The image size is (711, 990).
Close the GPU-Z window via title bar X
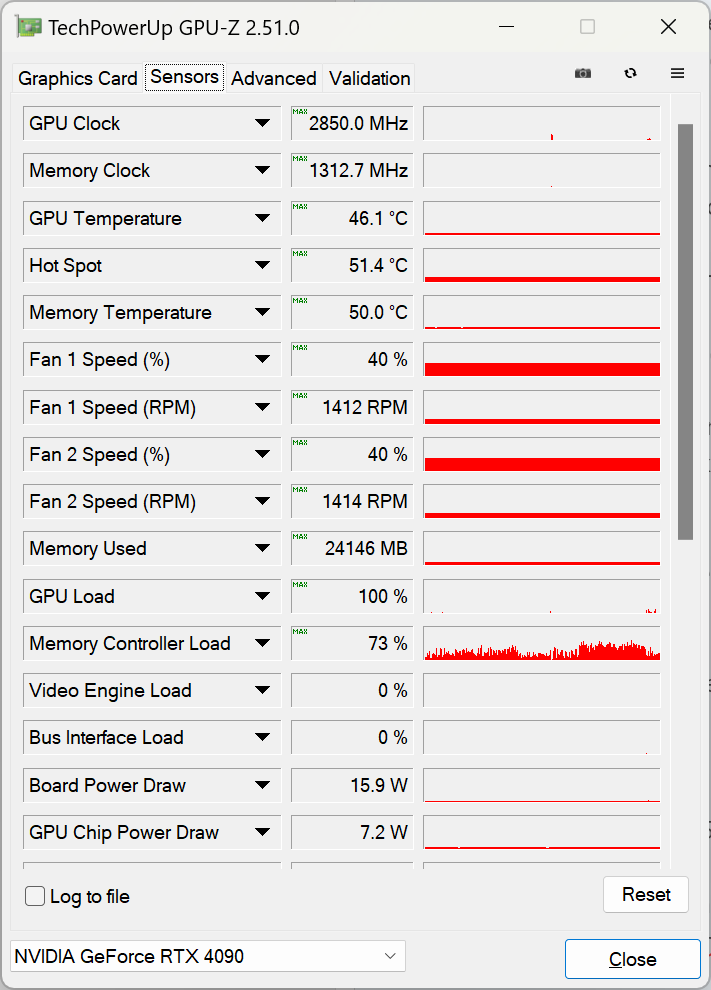[x=668, y=27]
